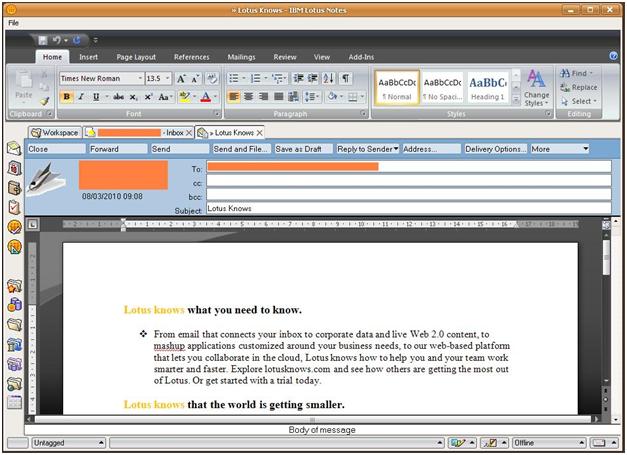Apply the No Spacing style

point(442,88)
